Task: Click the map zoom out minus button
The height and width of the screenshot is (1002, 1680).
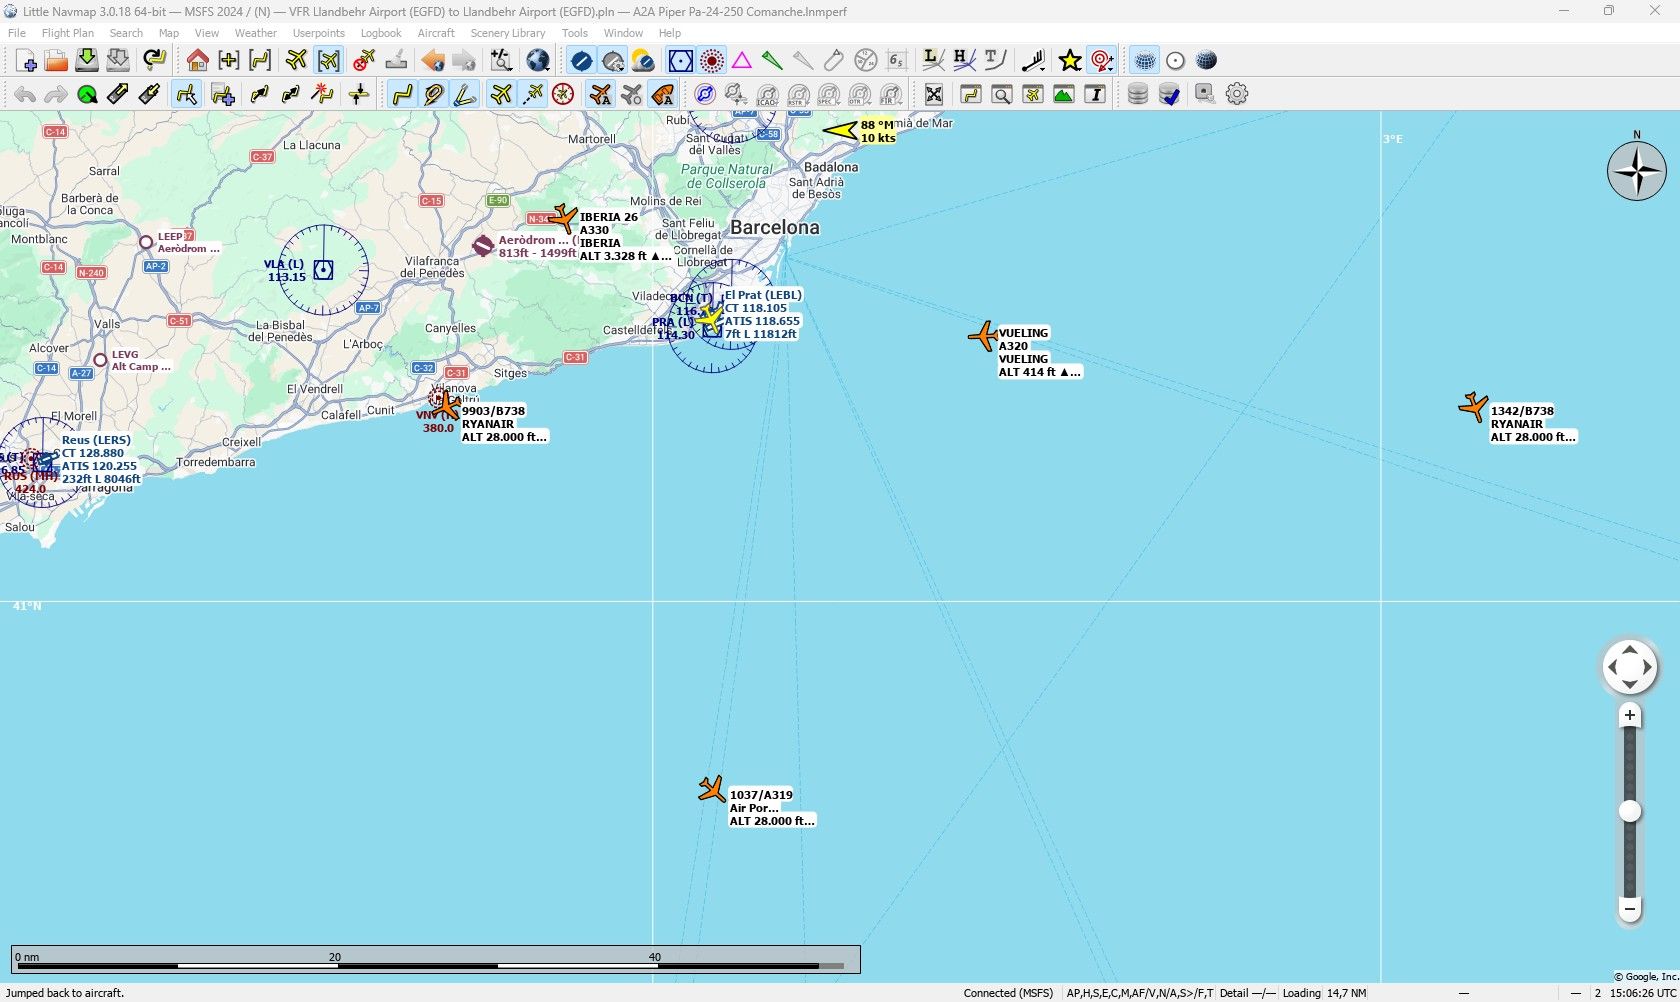Action: (1630, 909)
